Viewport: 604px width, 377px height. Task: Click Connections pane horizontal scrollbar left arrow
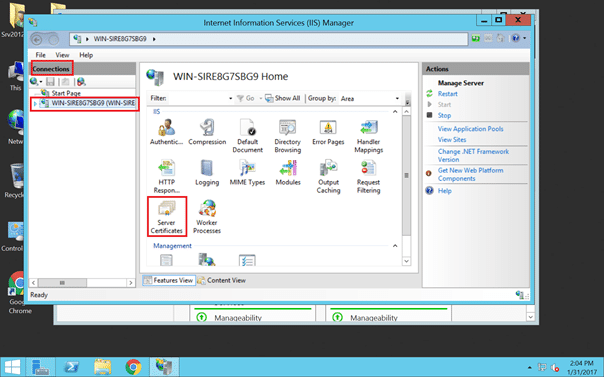pyautogui.click(x=34, y=283)
